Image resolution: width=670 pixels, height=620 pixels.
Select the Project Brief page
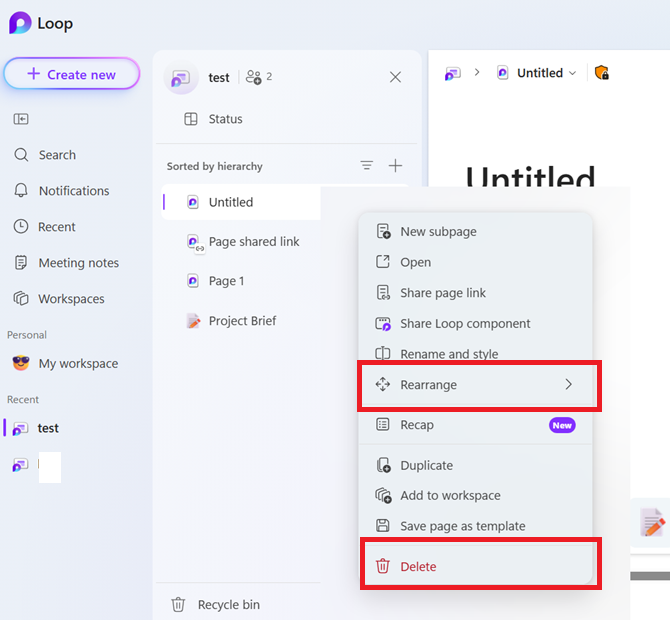[x=231, y=320]
